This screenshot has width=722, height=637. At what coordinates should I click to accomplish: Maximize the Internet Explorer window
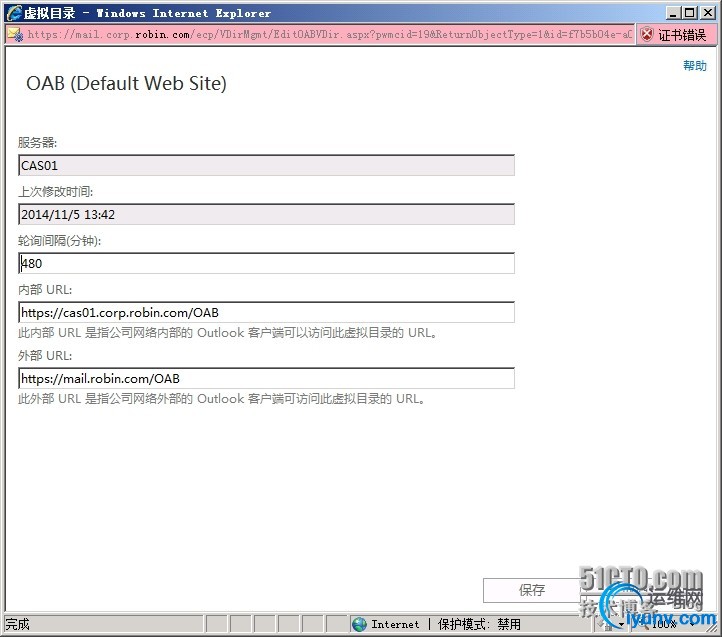point(690,13)
